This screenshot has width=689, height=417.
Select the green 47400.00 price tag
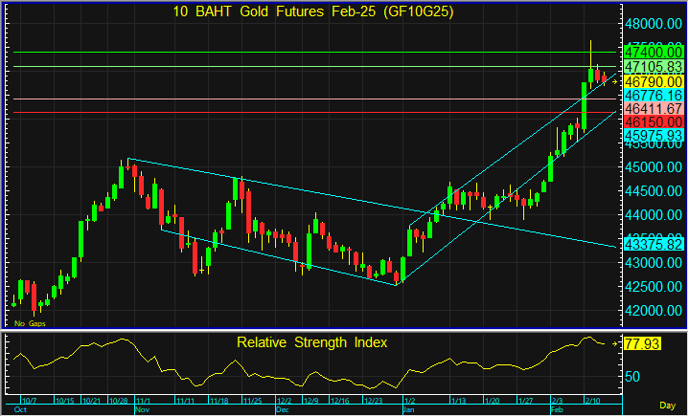click(652, 50)
